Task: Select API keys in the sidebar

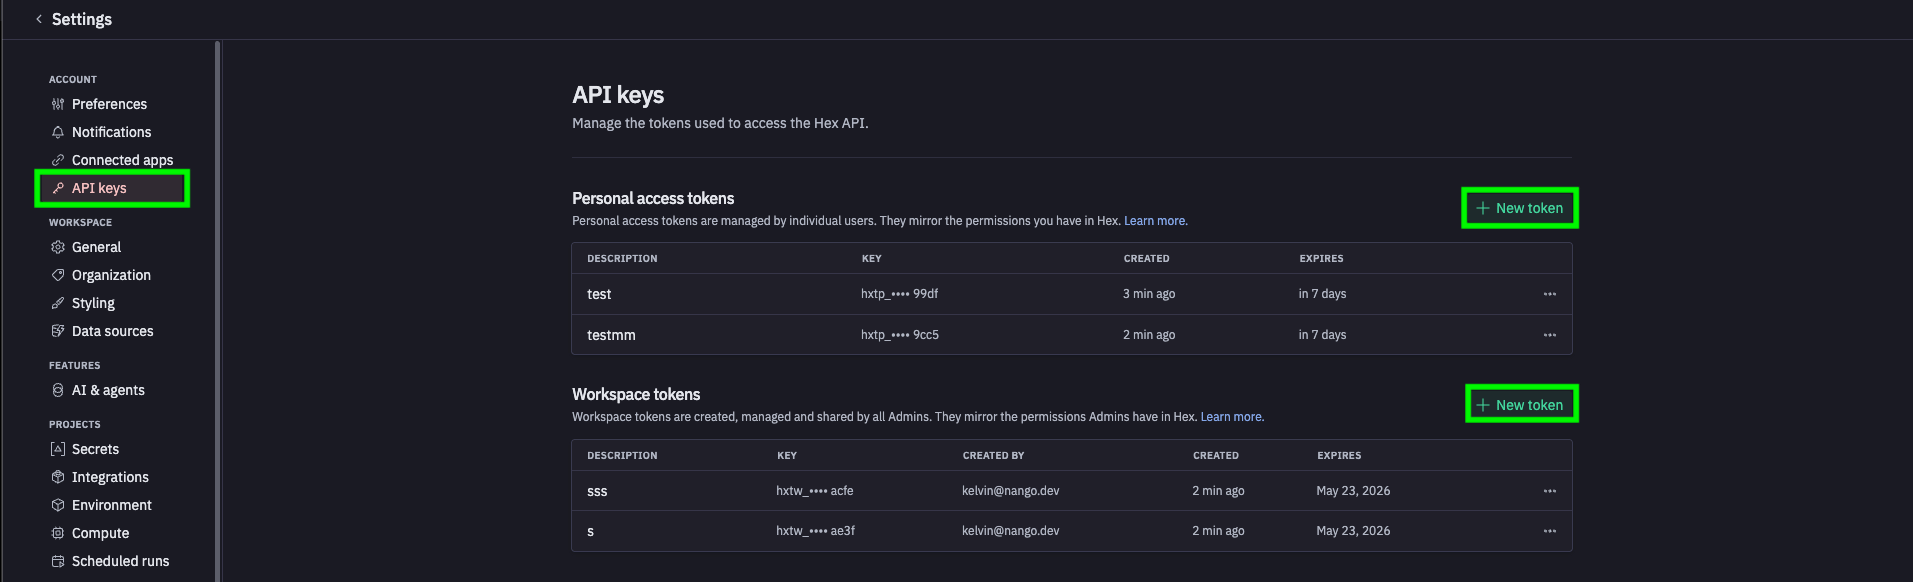Action: pos(112,188)
